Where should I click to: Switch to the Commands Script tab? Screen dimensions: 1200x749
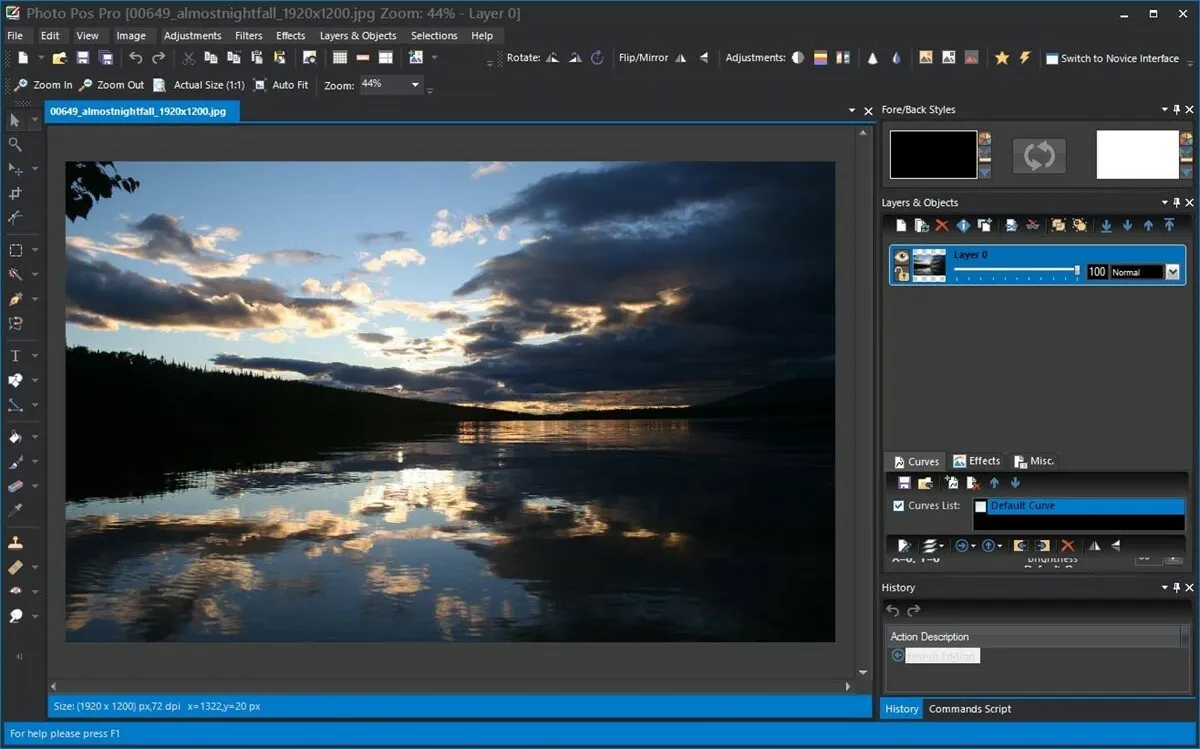969,709
